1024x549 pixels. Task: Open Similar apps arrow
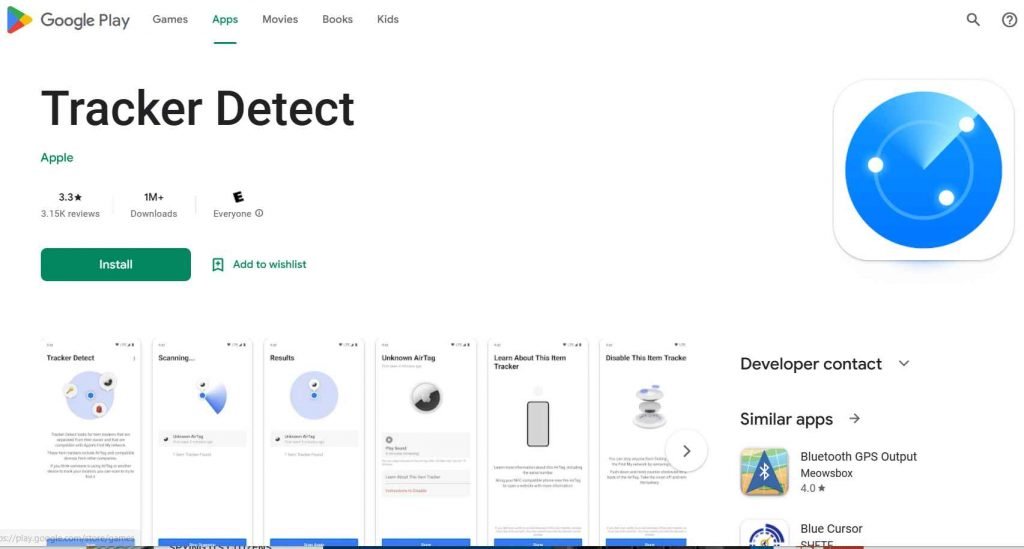[854, 418]
